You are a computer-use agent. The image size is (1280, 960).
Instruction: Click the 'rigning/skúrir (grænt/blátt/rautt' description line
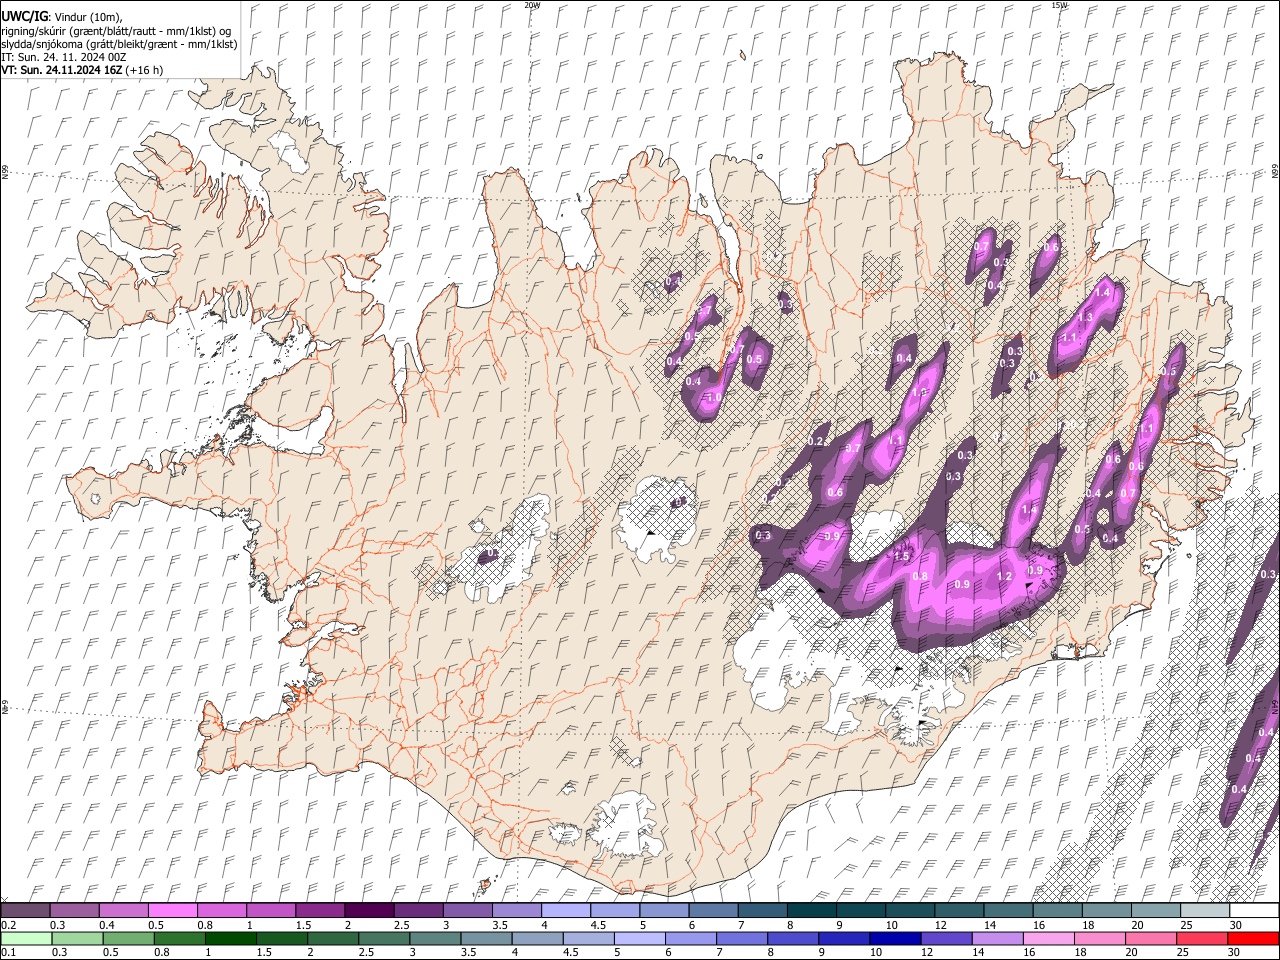pyautogui.click(x=116, y=31)
